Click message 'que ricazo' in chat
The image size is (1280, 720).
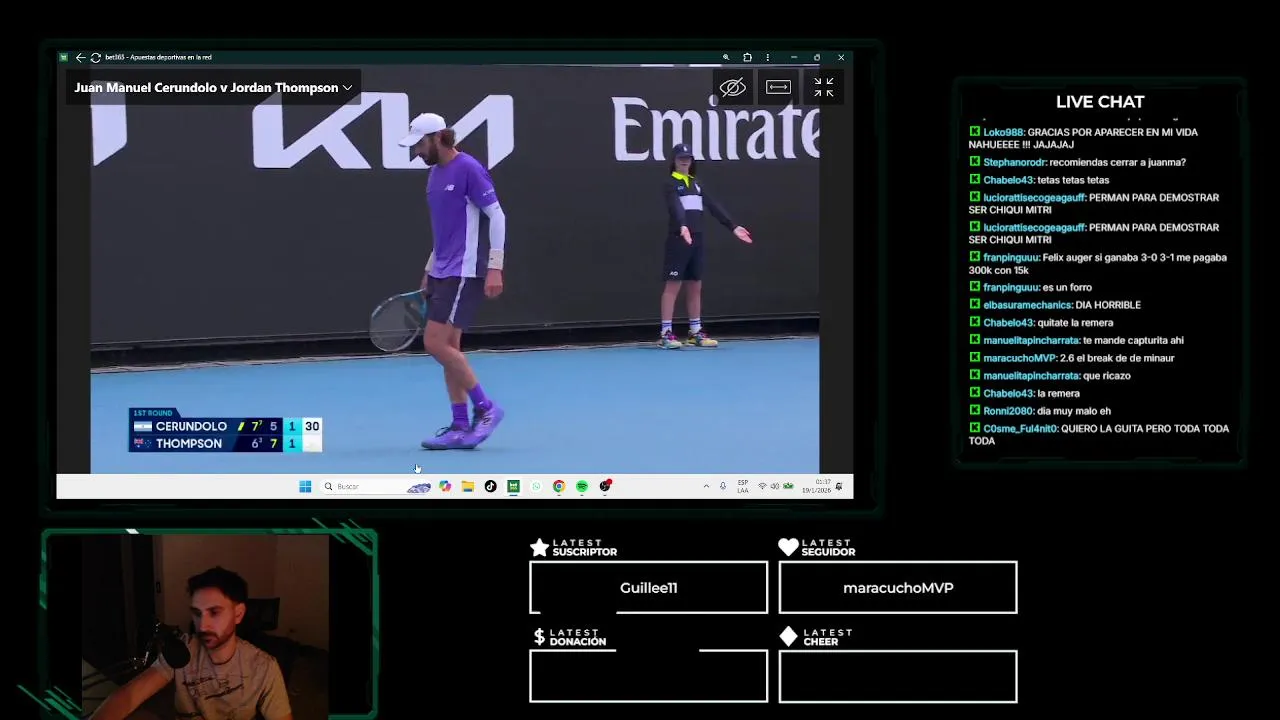pos(1107,376)
